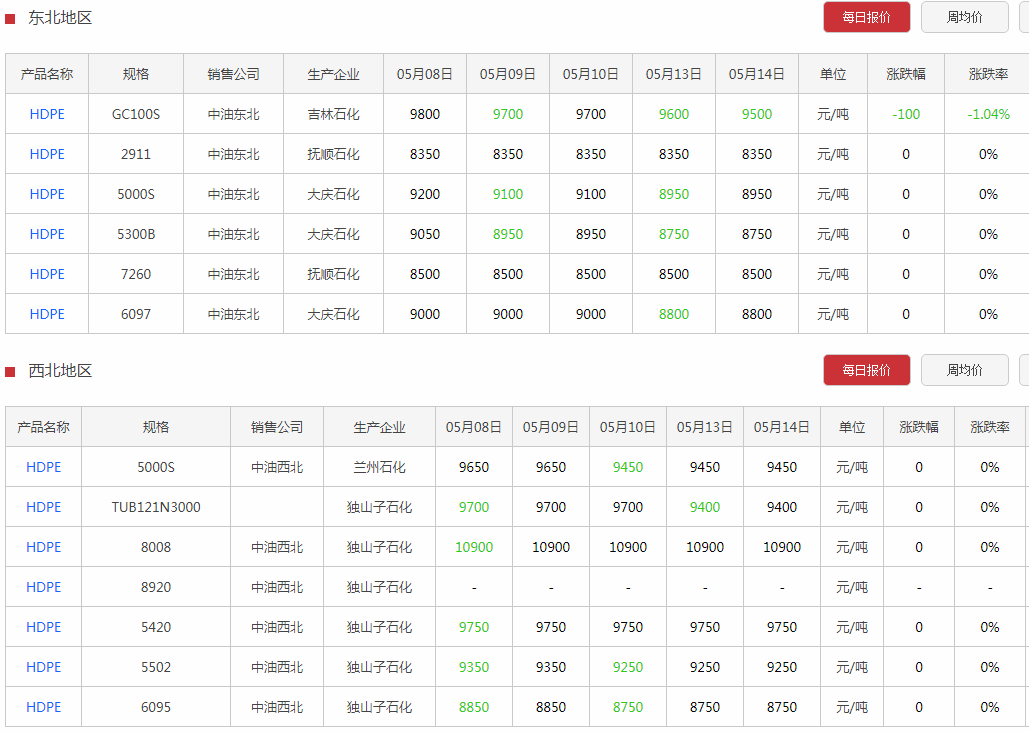The image size is (1029, 732).
Task: Click the 6095 specification cell
Action: (x=156, y=708)
